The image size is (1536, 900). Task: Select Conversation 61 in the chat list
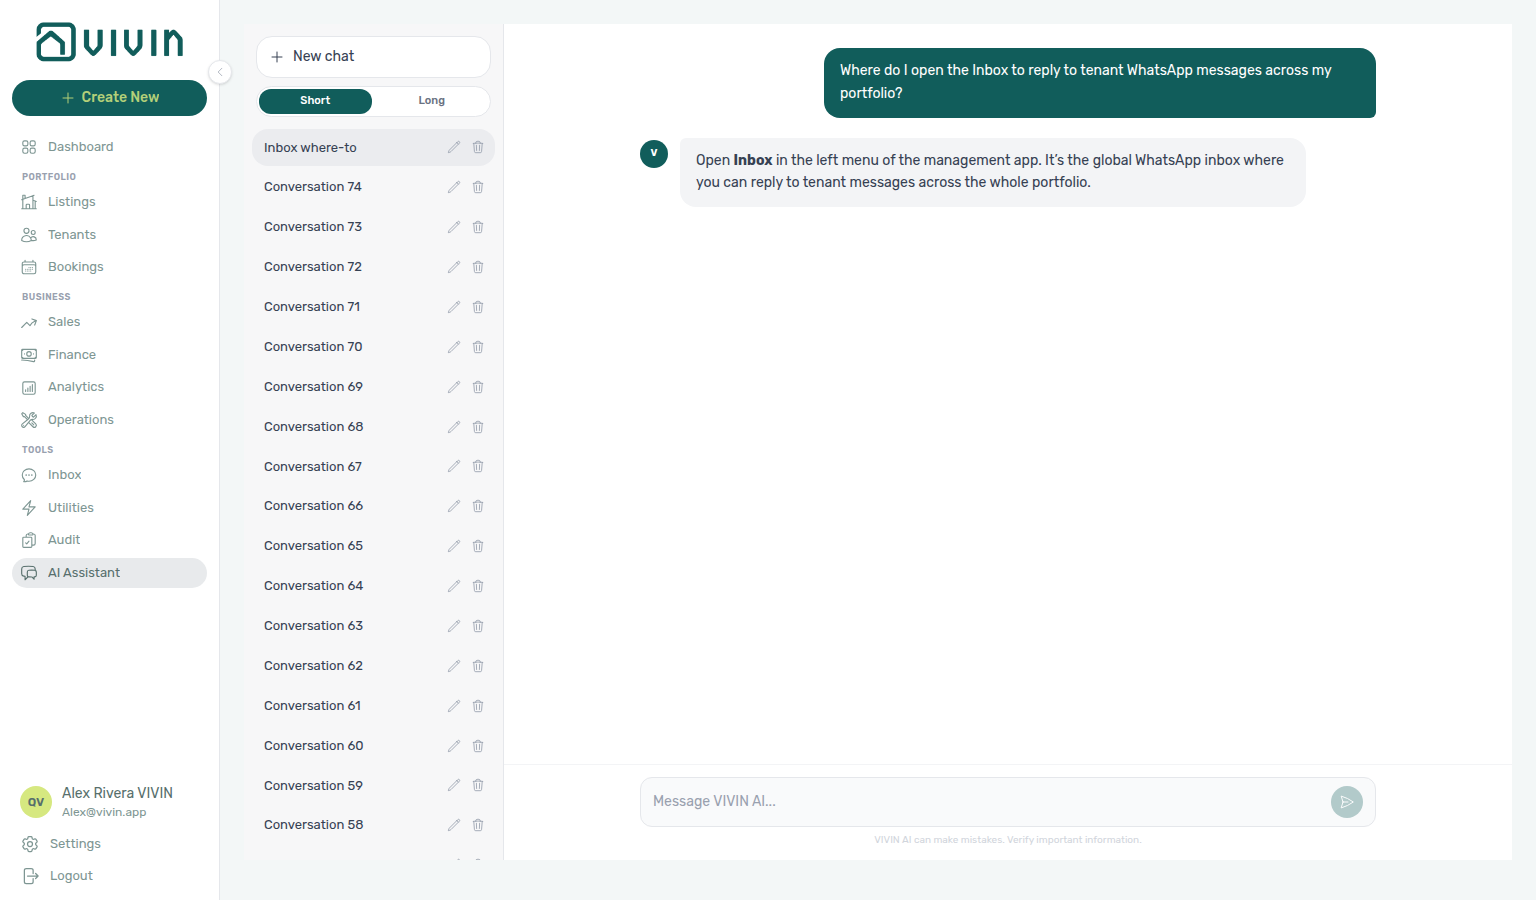373,706
